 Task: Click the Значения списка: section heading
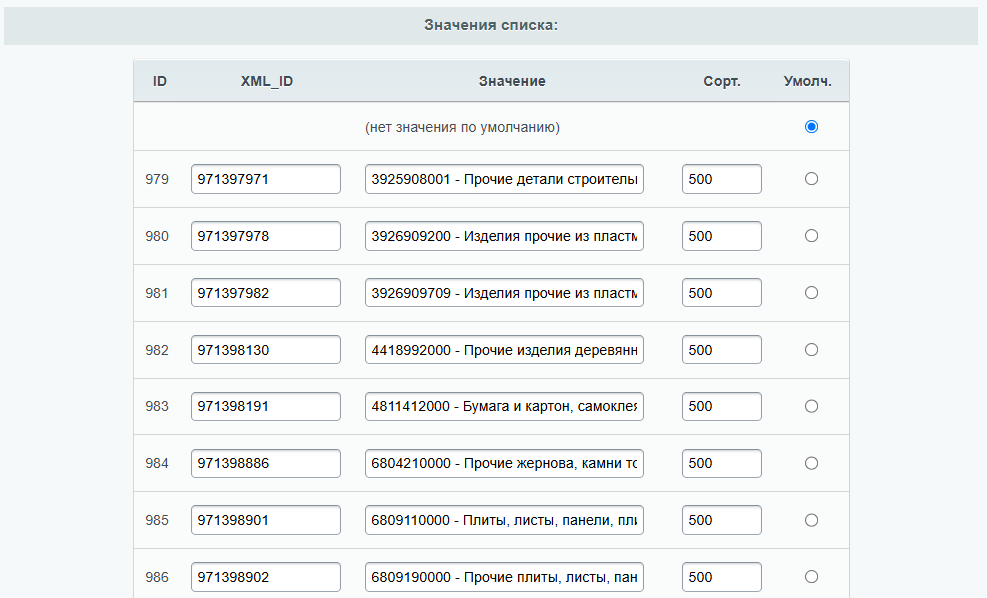(x=491, y=25)
